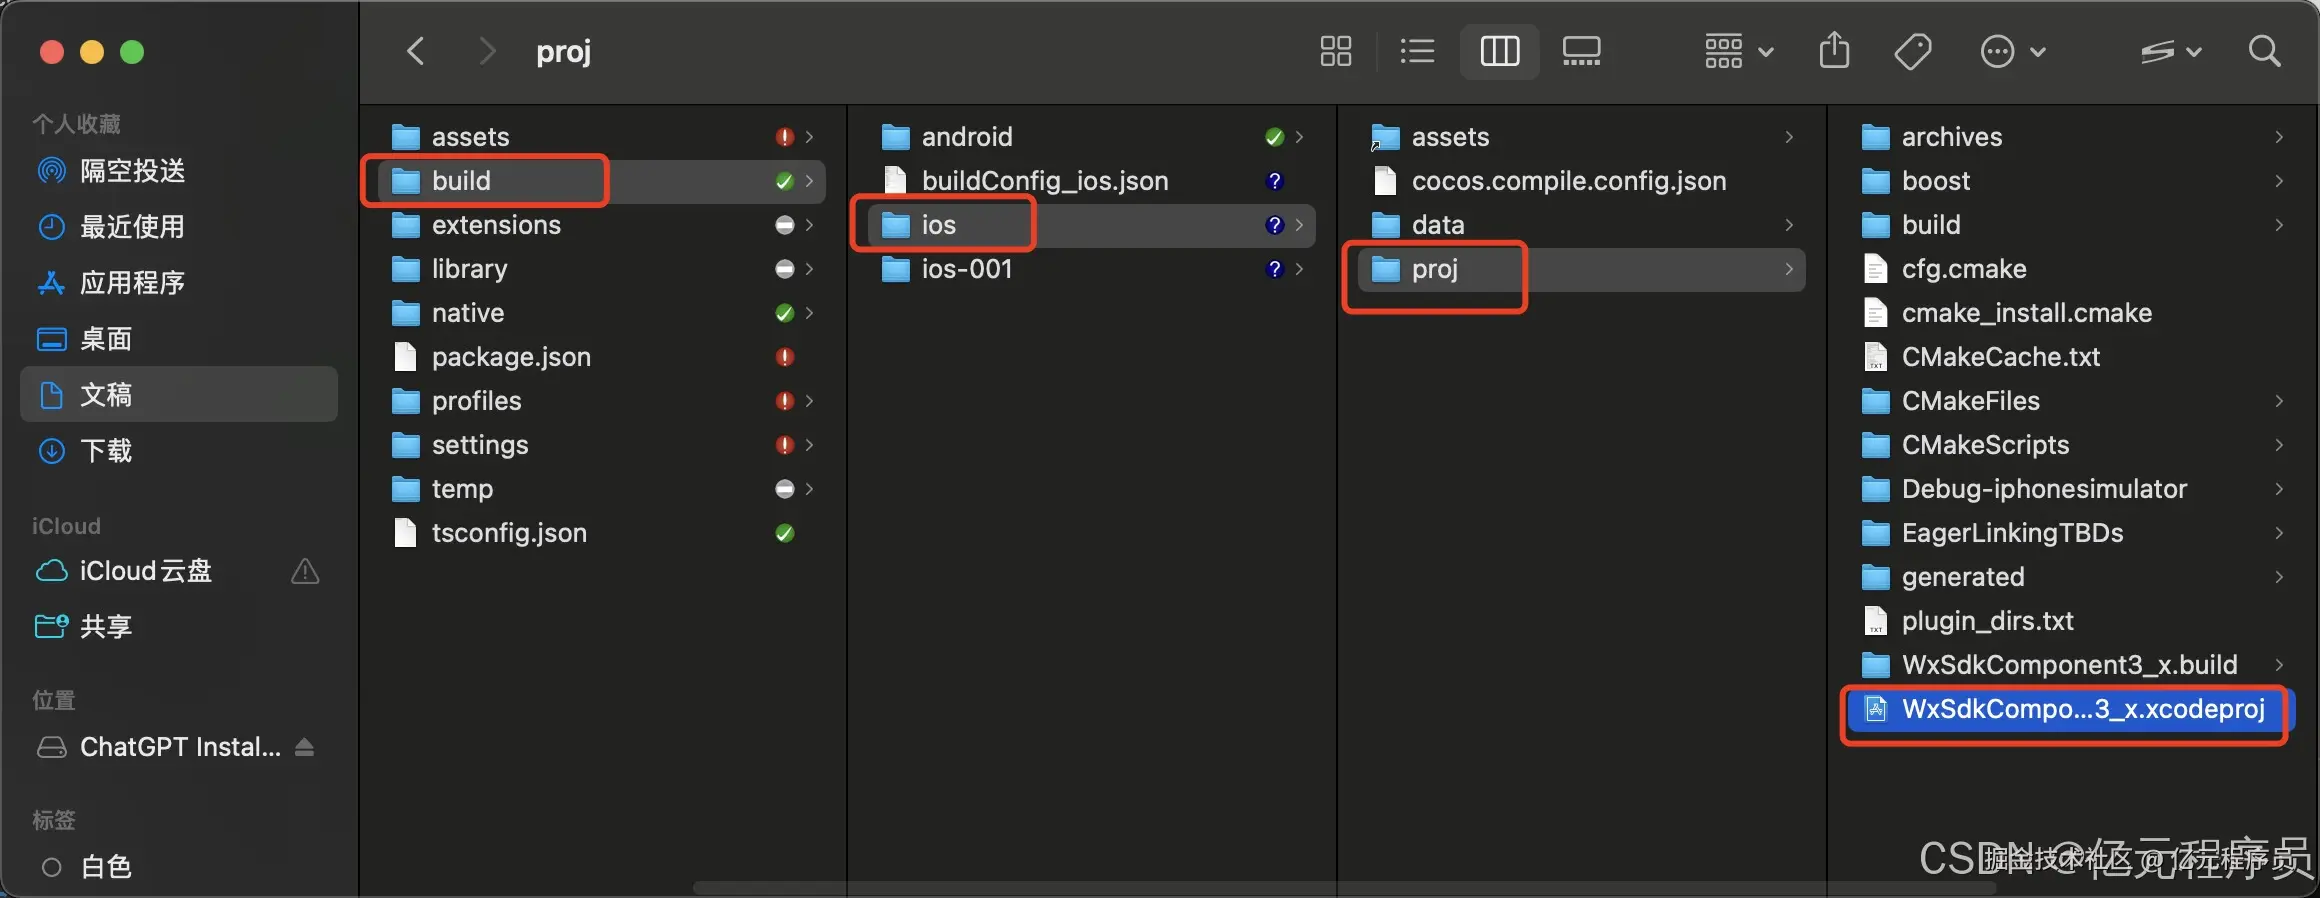Select the CMakeScripts folder

[2072, 445]
